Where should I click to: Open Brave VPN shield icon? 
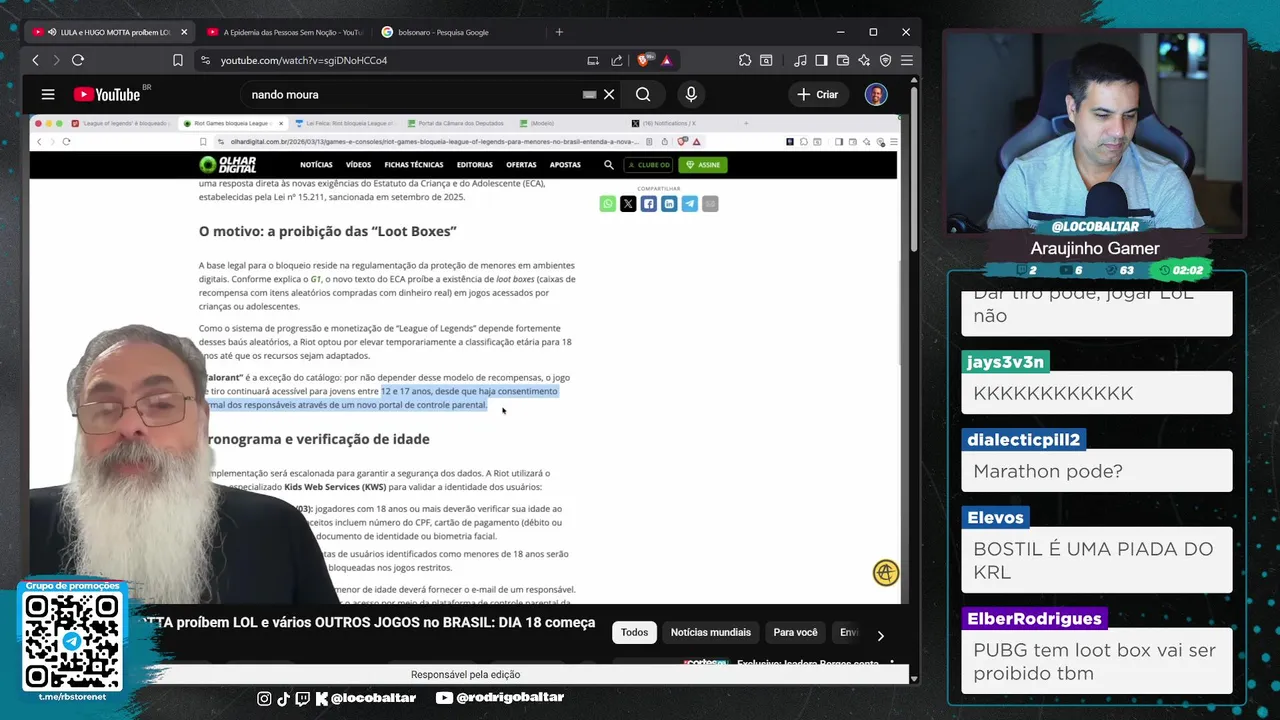pos(885,60)
